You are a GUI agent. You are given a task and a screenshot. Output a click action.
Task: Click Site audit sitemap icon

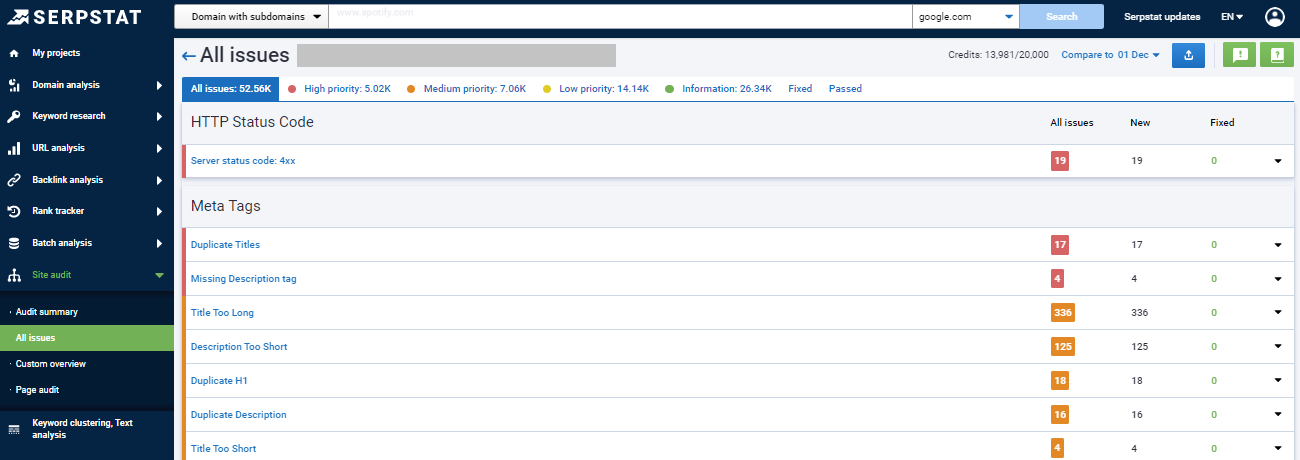tap(14, 275)
